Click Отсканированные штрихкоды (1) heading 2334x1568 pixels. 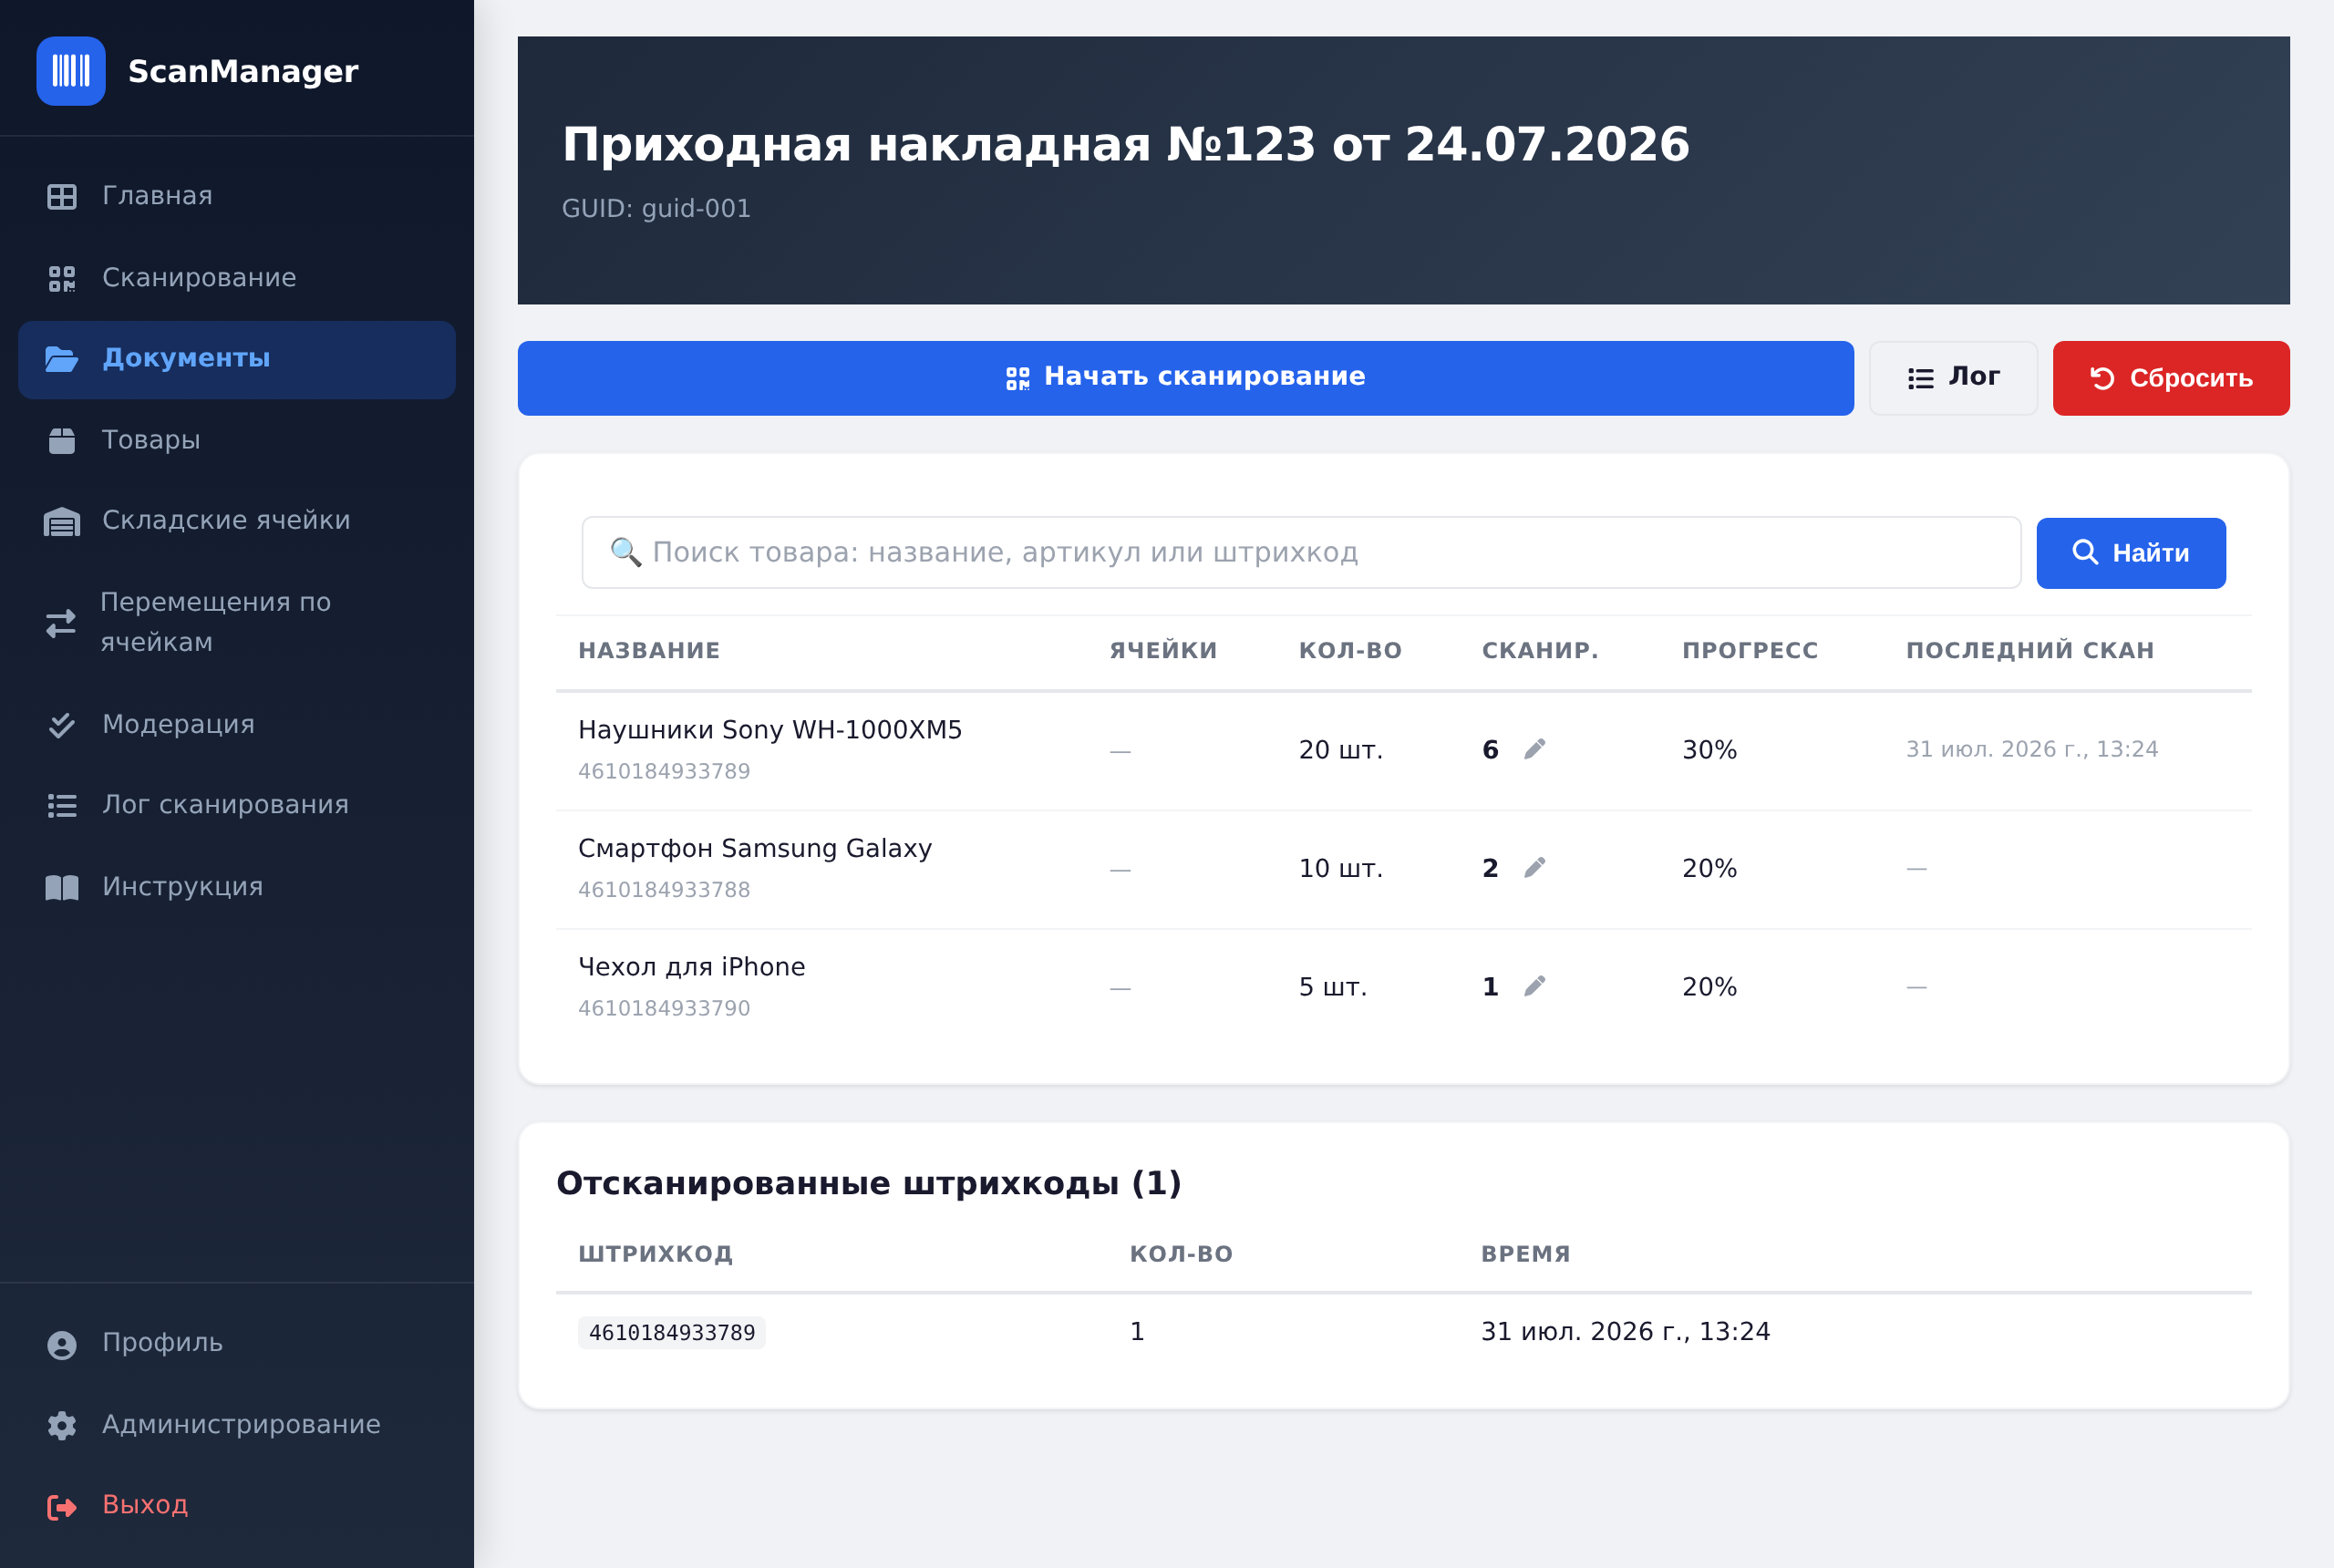[x=869, y=1183]
